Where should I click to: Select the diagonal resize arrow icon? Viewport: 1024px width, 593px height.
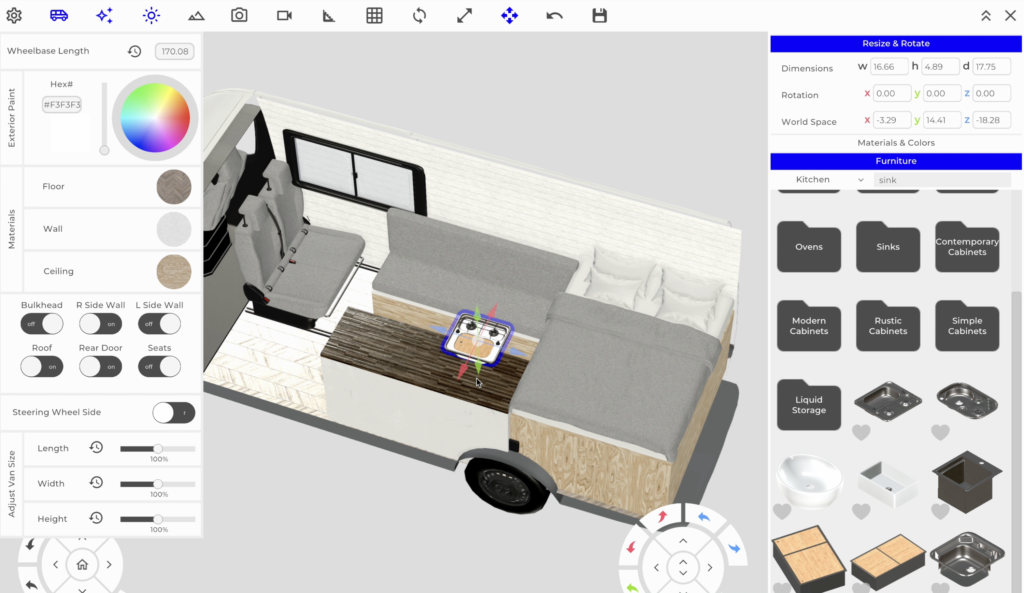coord(464,15)
